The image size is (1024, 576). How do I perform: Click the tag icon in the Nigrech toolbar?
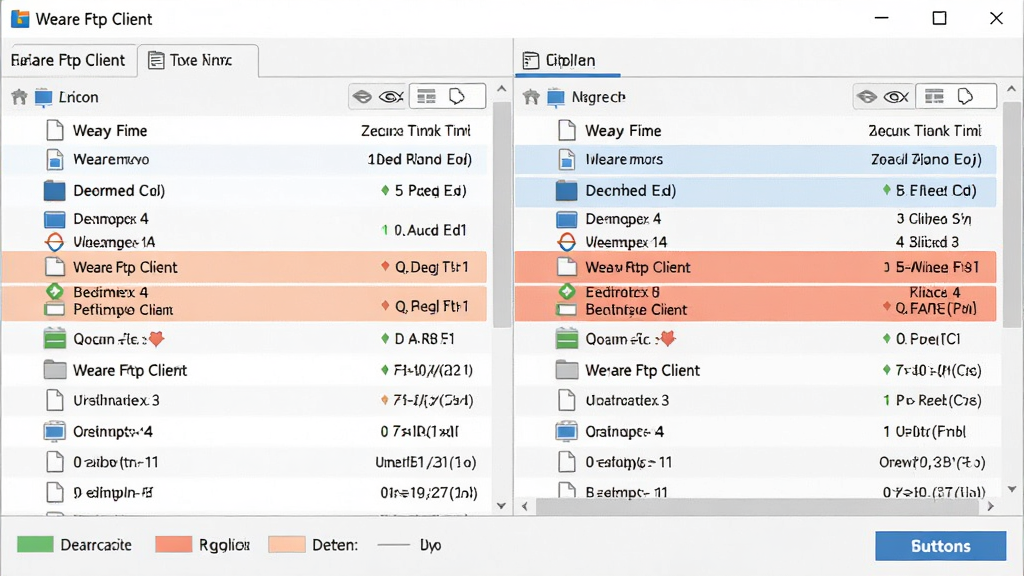(x=965, y=97)
